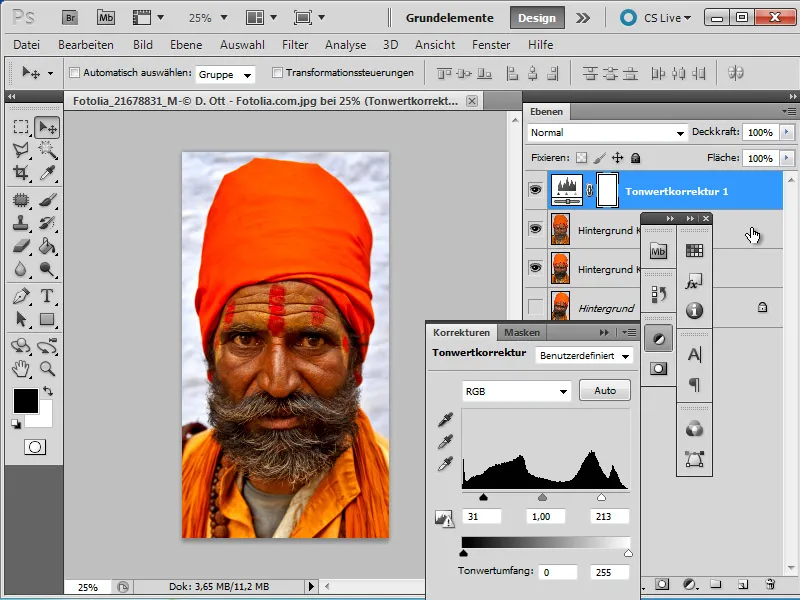Select the Healing Brush tool
The width and height of the screenshot is (800, 600).
[21, 200]
